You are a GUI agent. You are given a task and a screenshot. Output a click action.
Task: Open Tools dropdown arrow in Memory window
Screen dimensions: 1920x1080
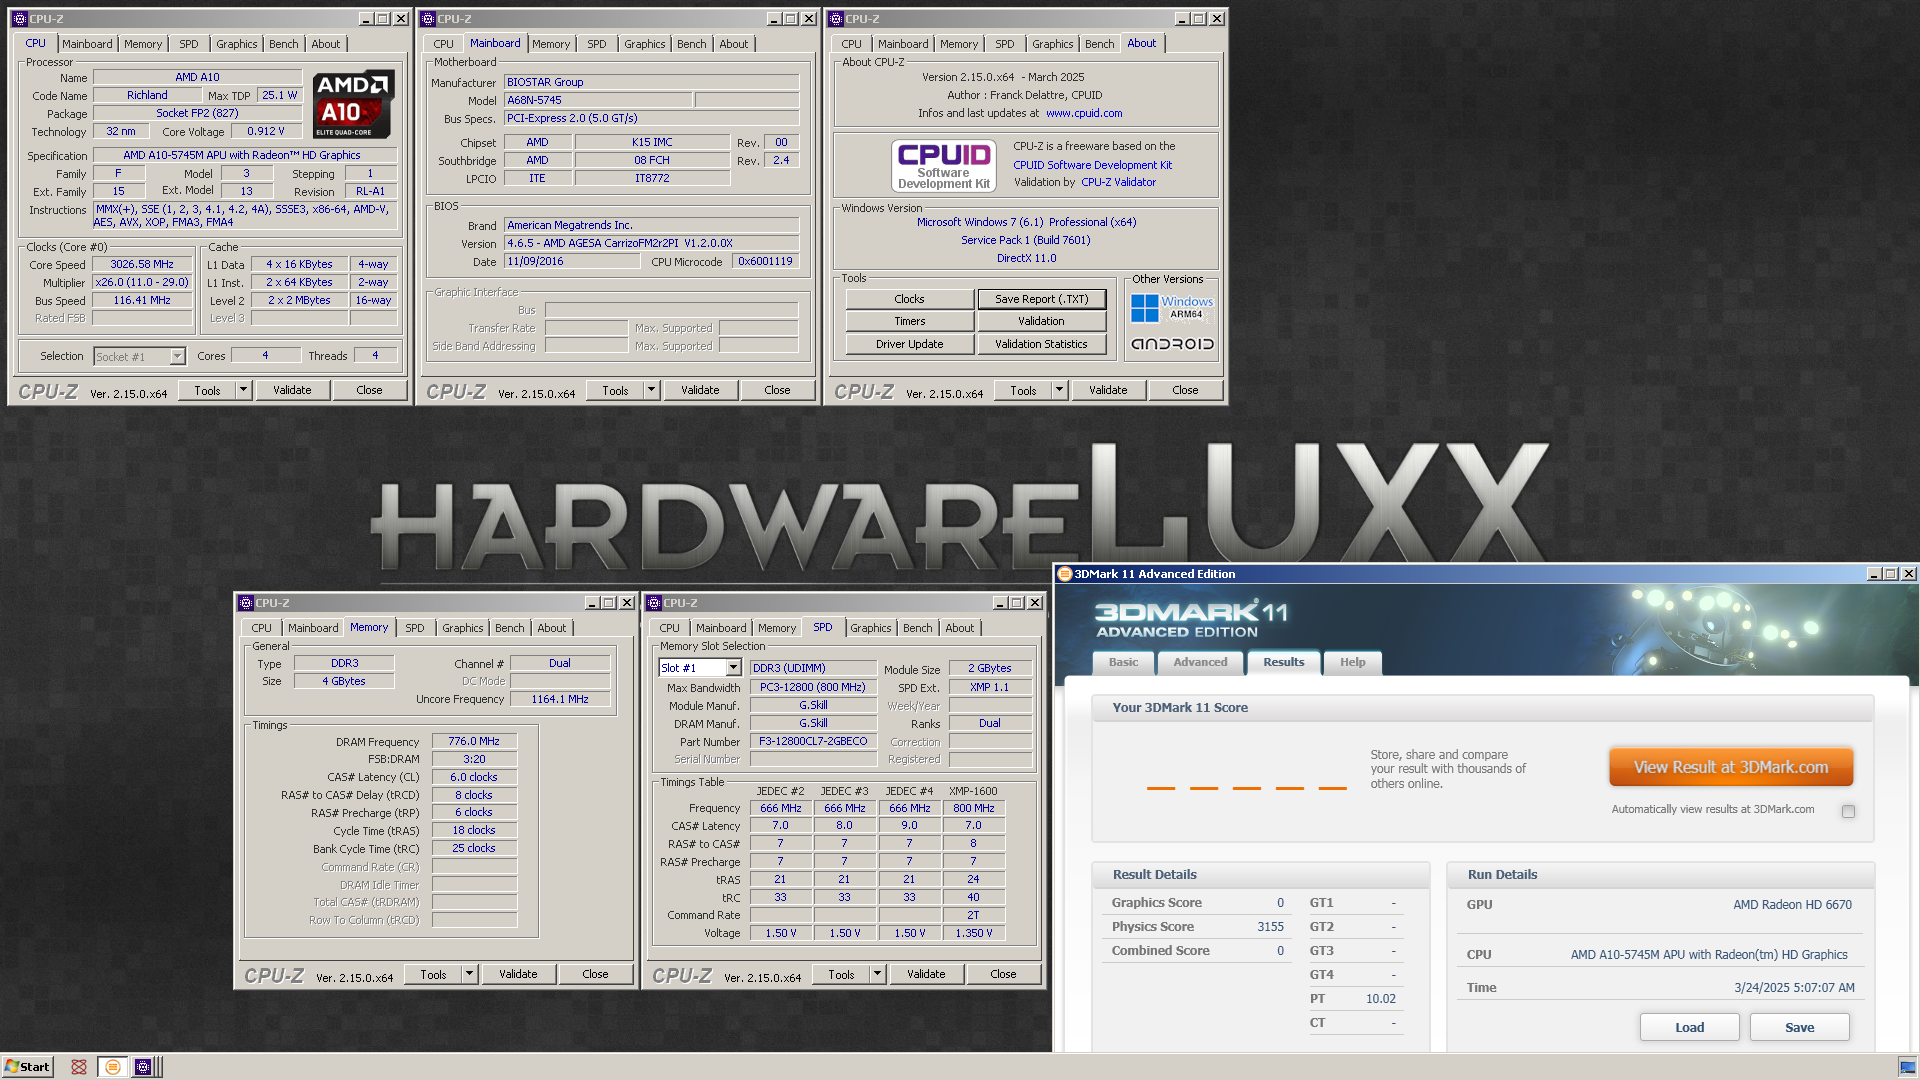tap(469, 974)
